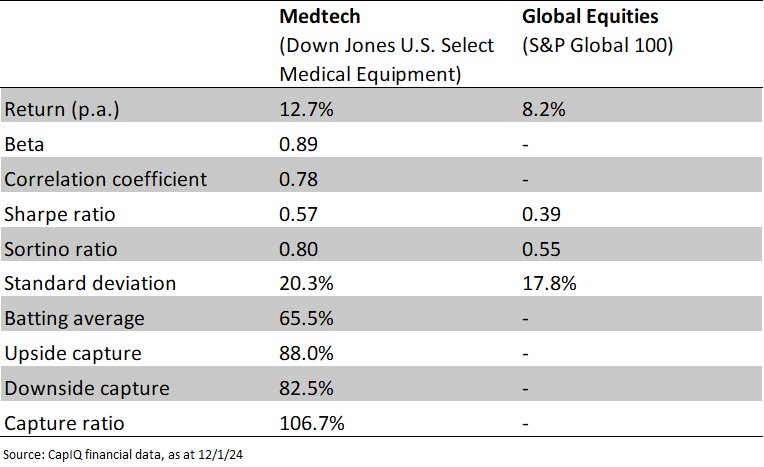
Task: Click the Return (p.a.) row label
Action: tap(61, 109)
